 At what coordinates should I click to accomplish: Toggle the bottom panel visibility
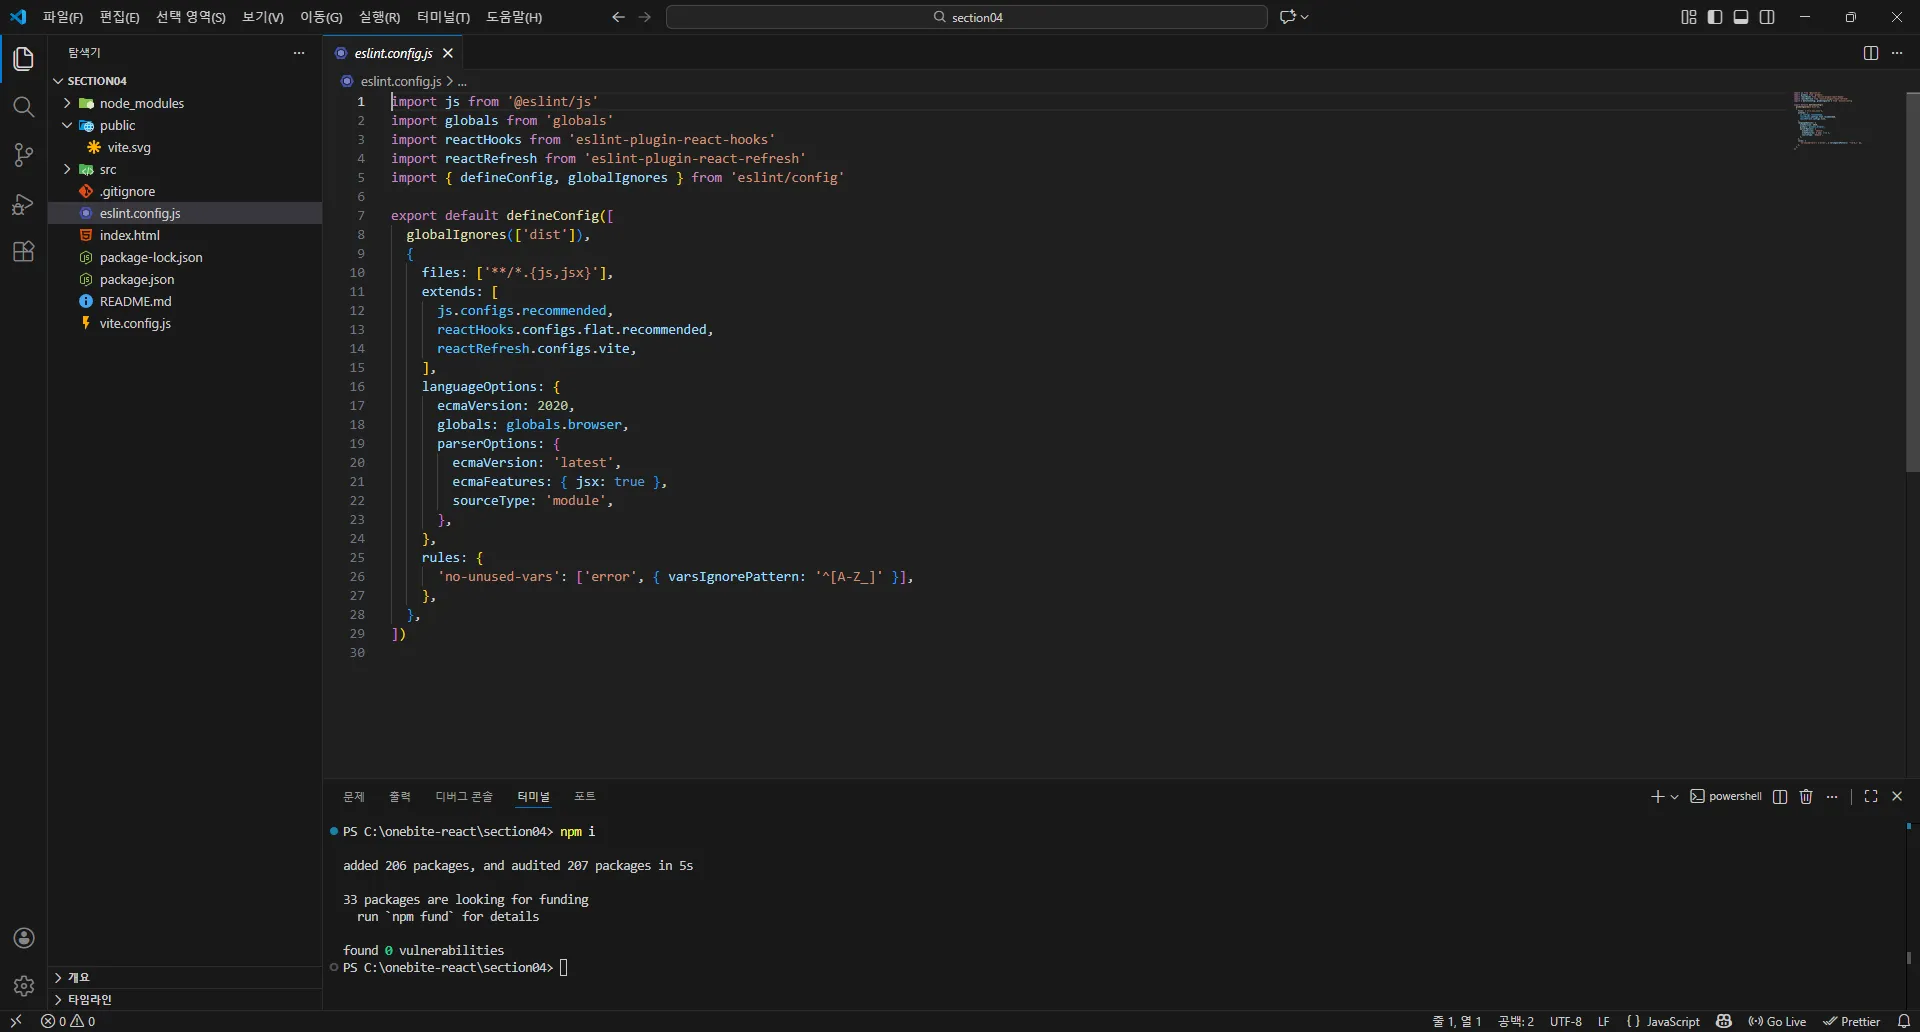click(x=1740, y=17)
